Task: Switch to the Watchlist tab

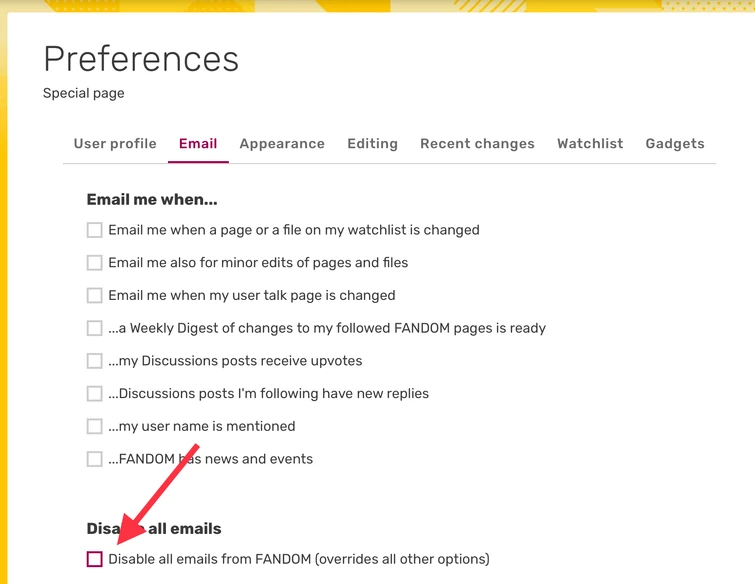Action: (x=590, y=143)
